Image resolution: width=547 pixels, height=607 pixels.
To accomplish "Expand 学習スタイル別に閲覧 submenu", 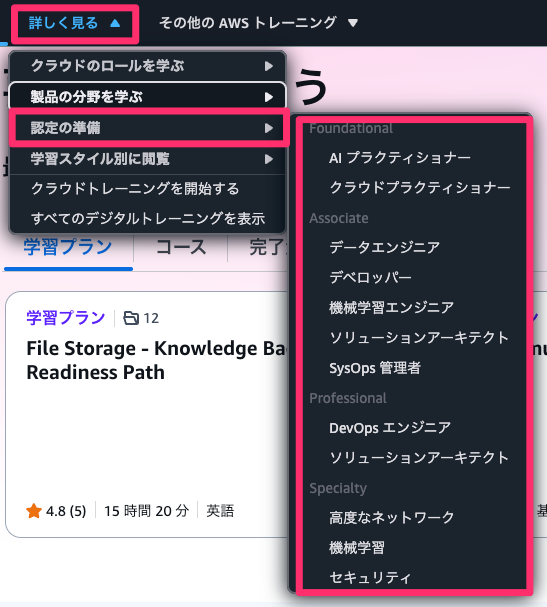I will point(147,159).
